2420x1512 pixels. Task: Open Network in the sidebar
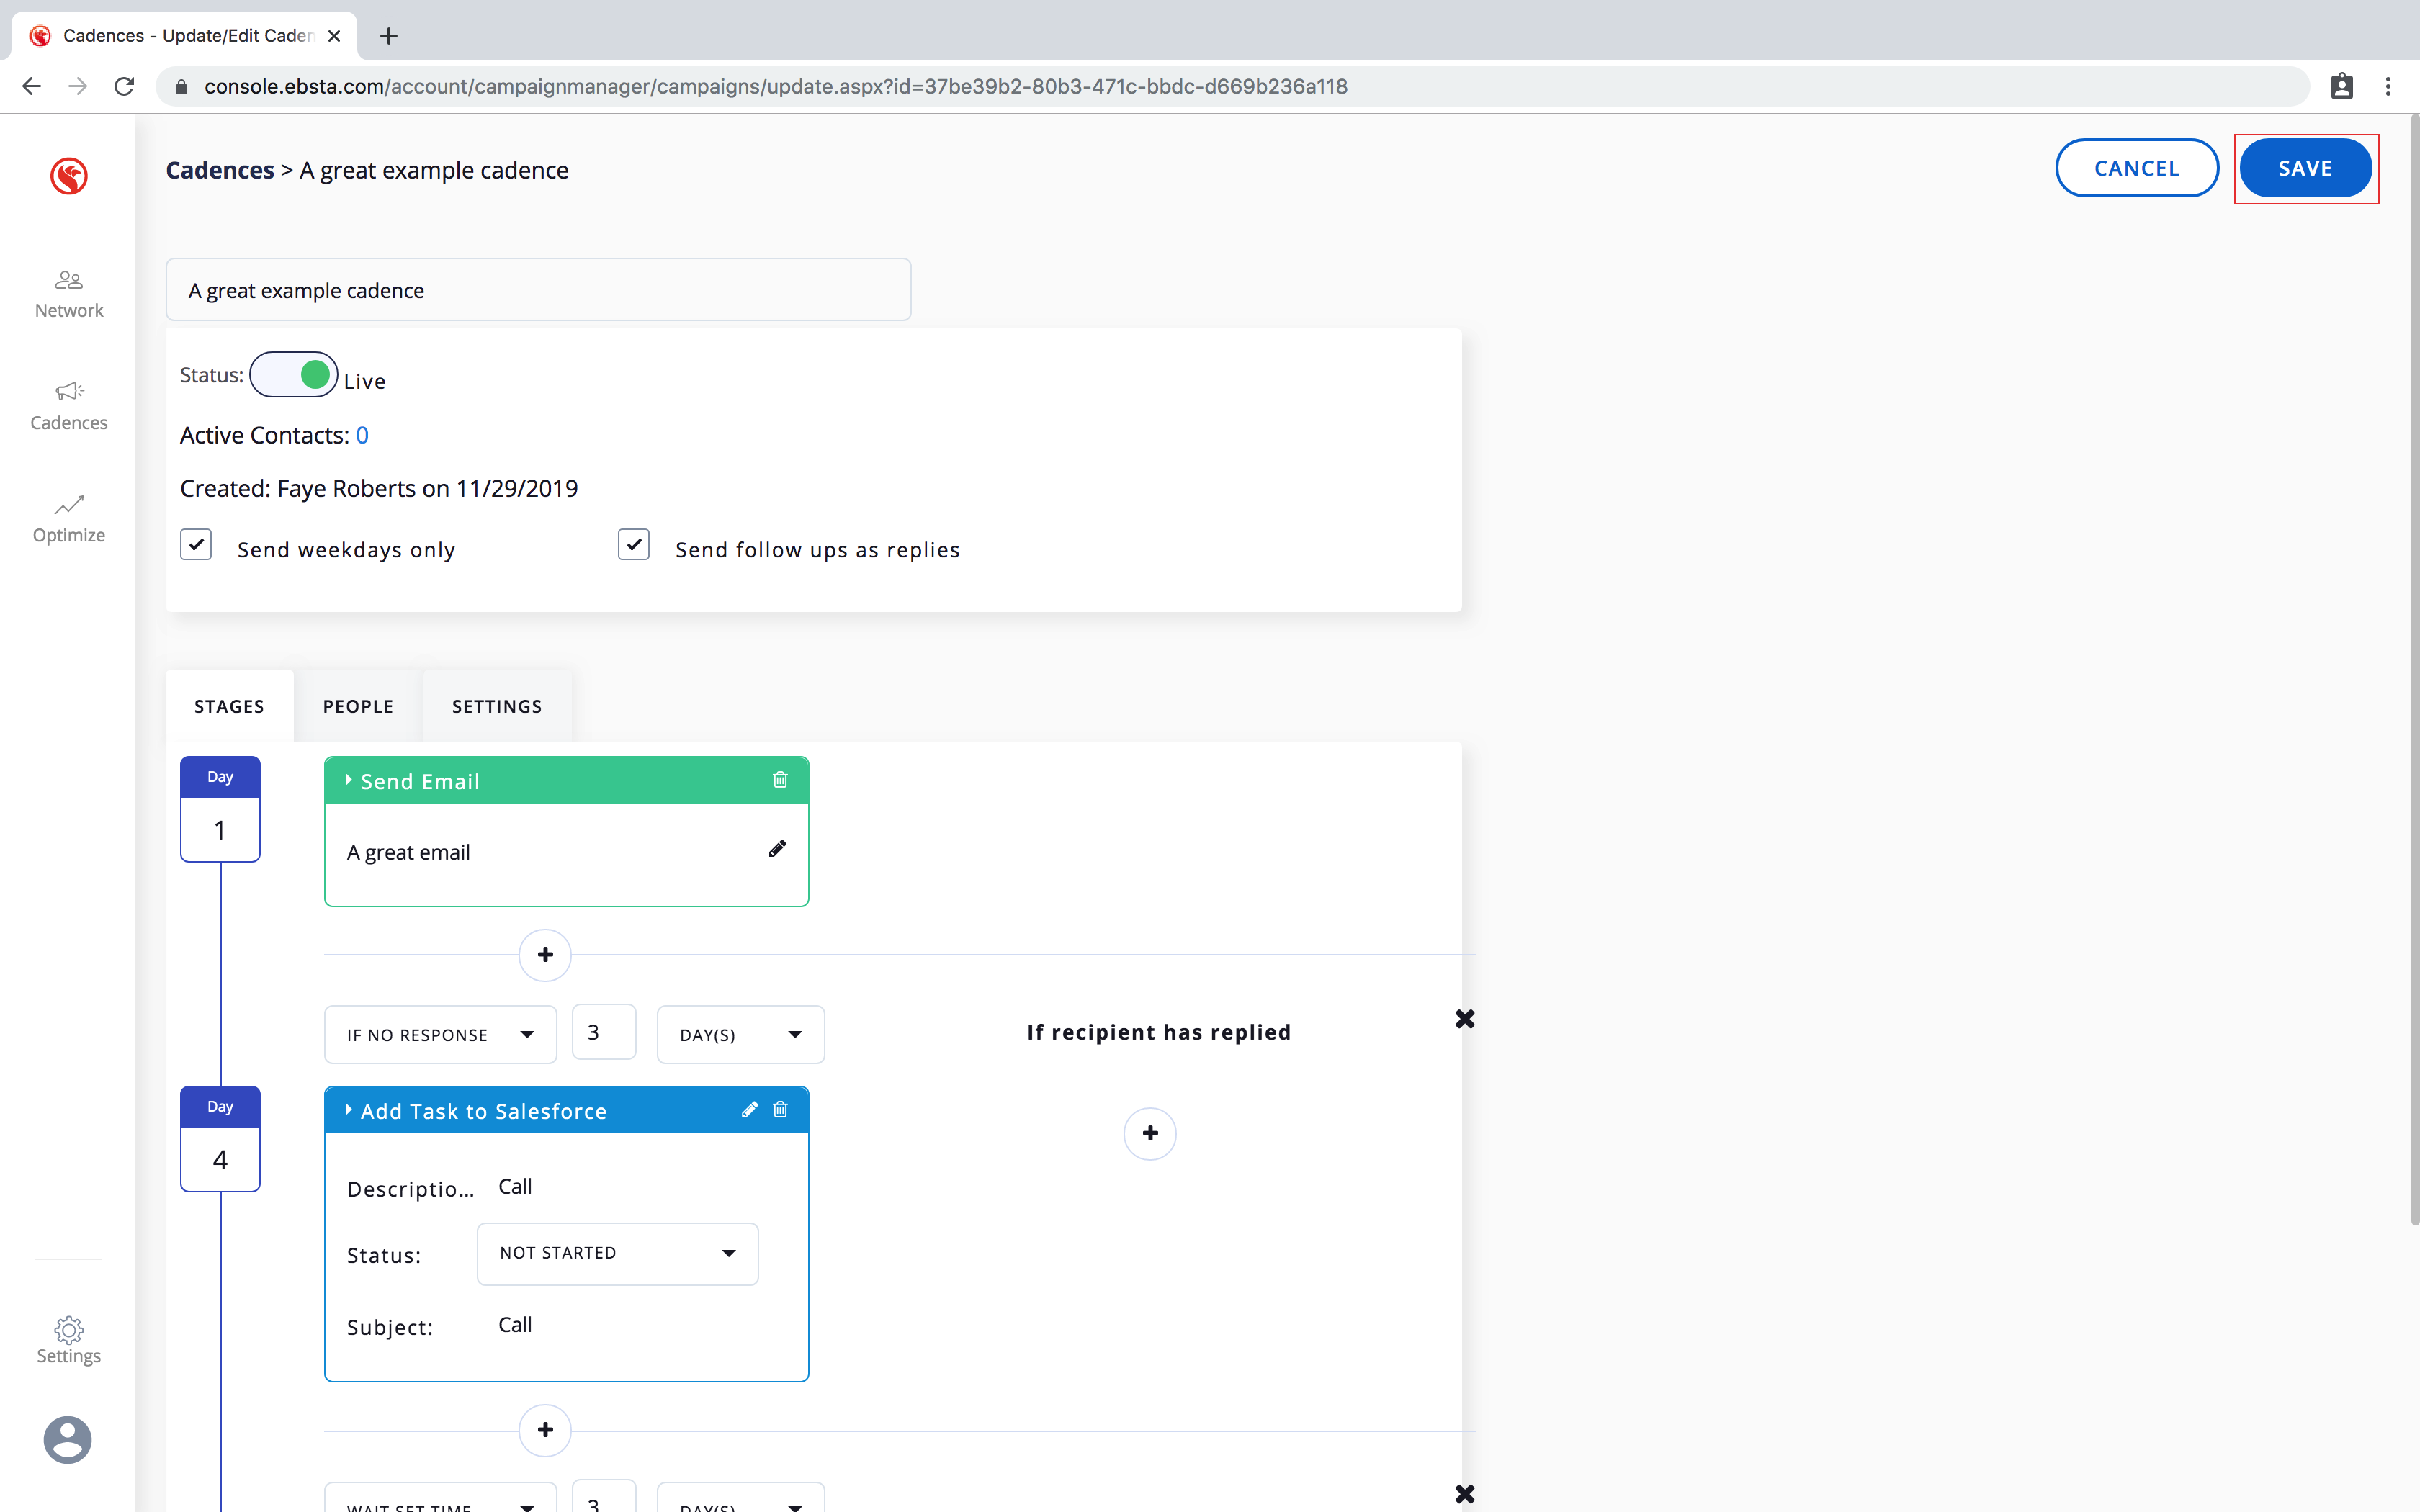68,294
